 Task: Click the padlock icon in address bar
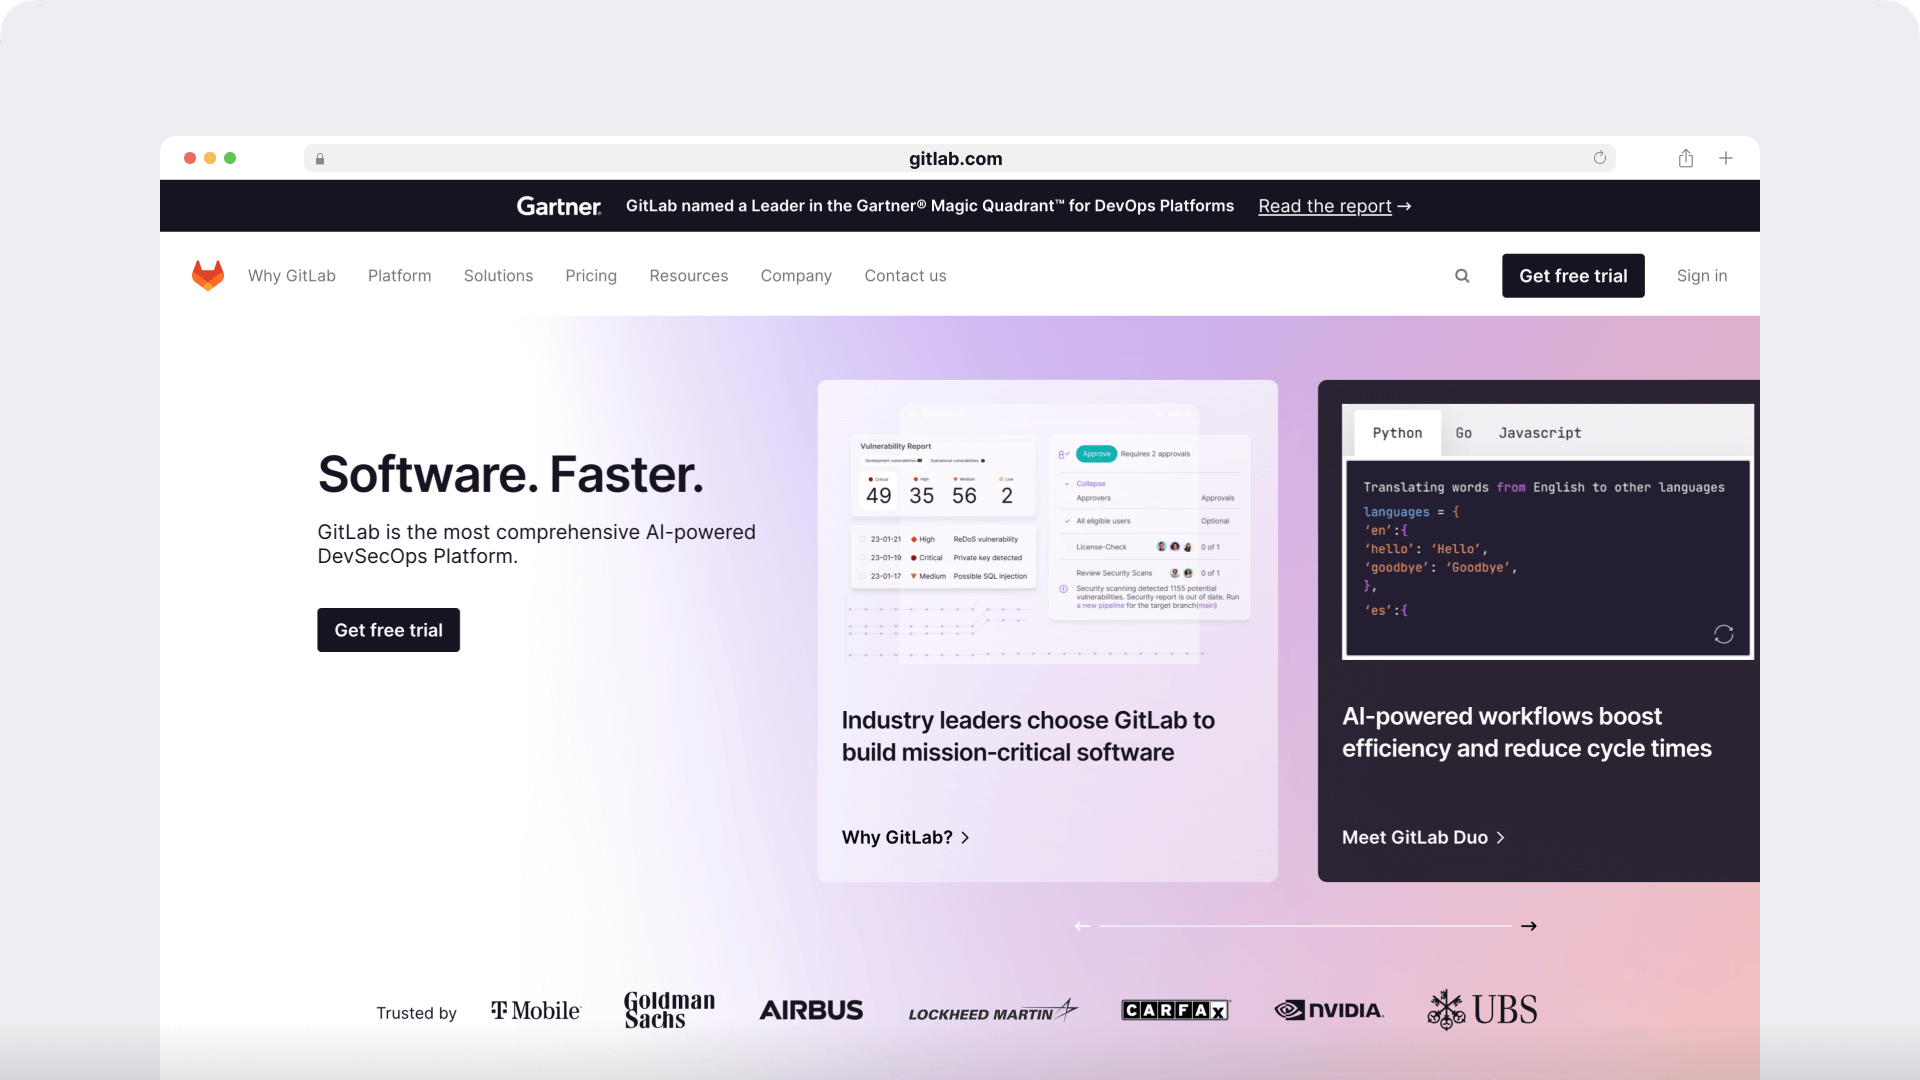click(320, 159)
